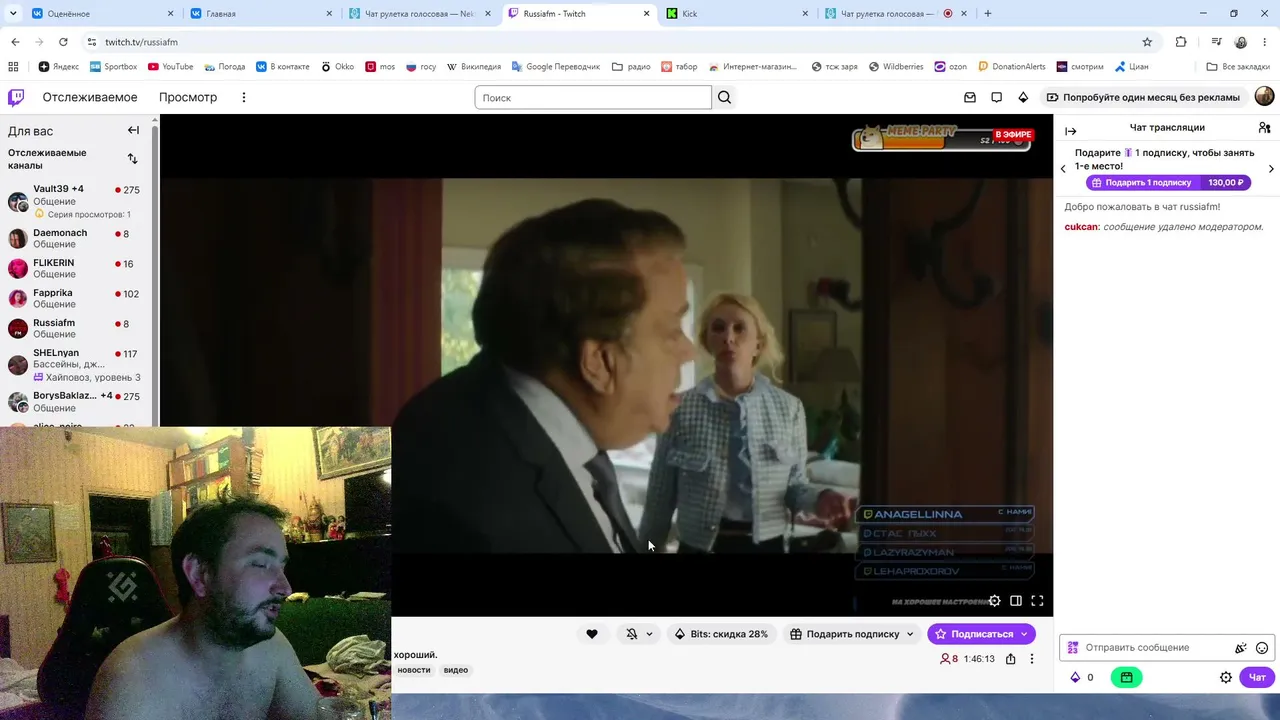This screenshot has width=1280, height=720.
Task: Open the 'Отслеживаемое' navigation item
Action: pos(90,97)
